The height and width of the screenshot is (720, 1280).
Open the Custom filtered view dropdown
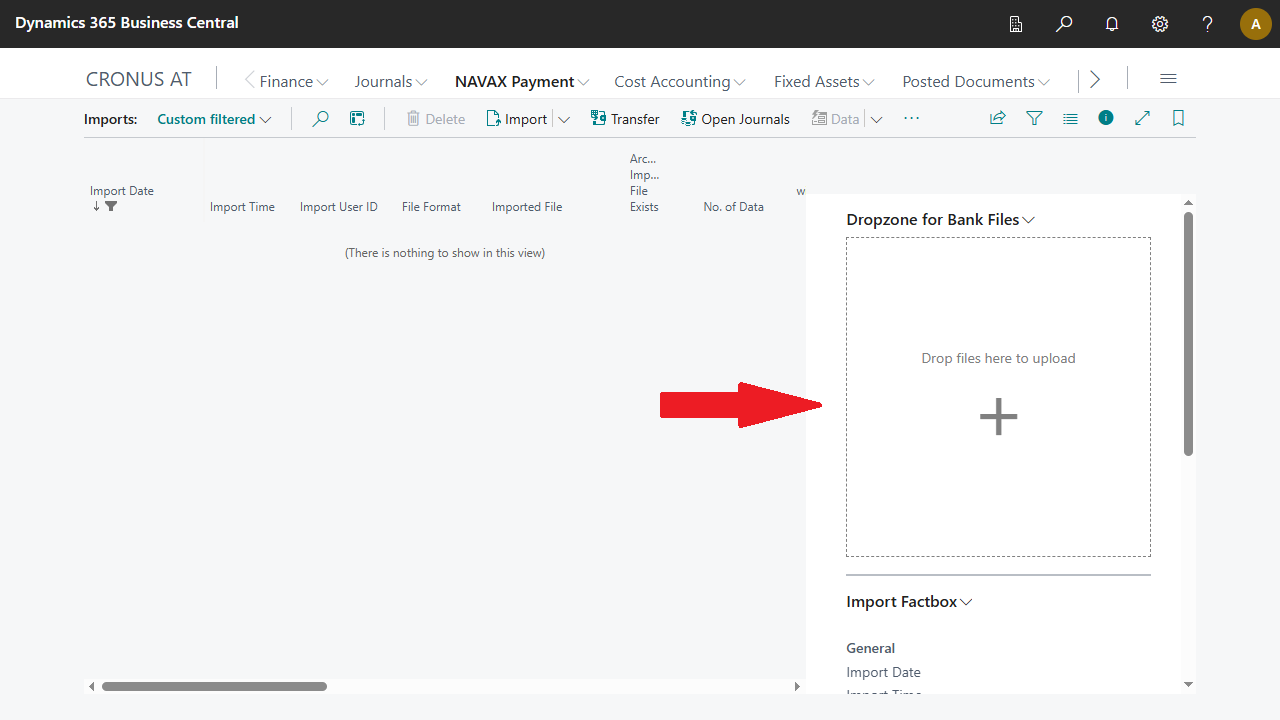(x=214, y=119)
